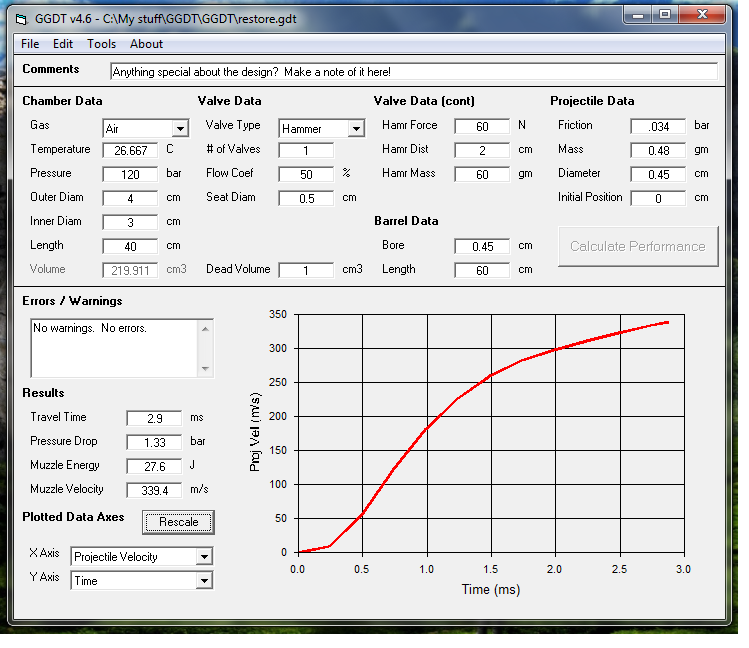Select the chamber Pressure input field
Image resolution: width=749 pixels, height=648 pixels.
(130, 174)
